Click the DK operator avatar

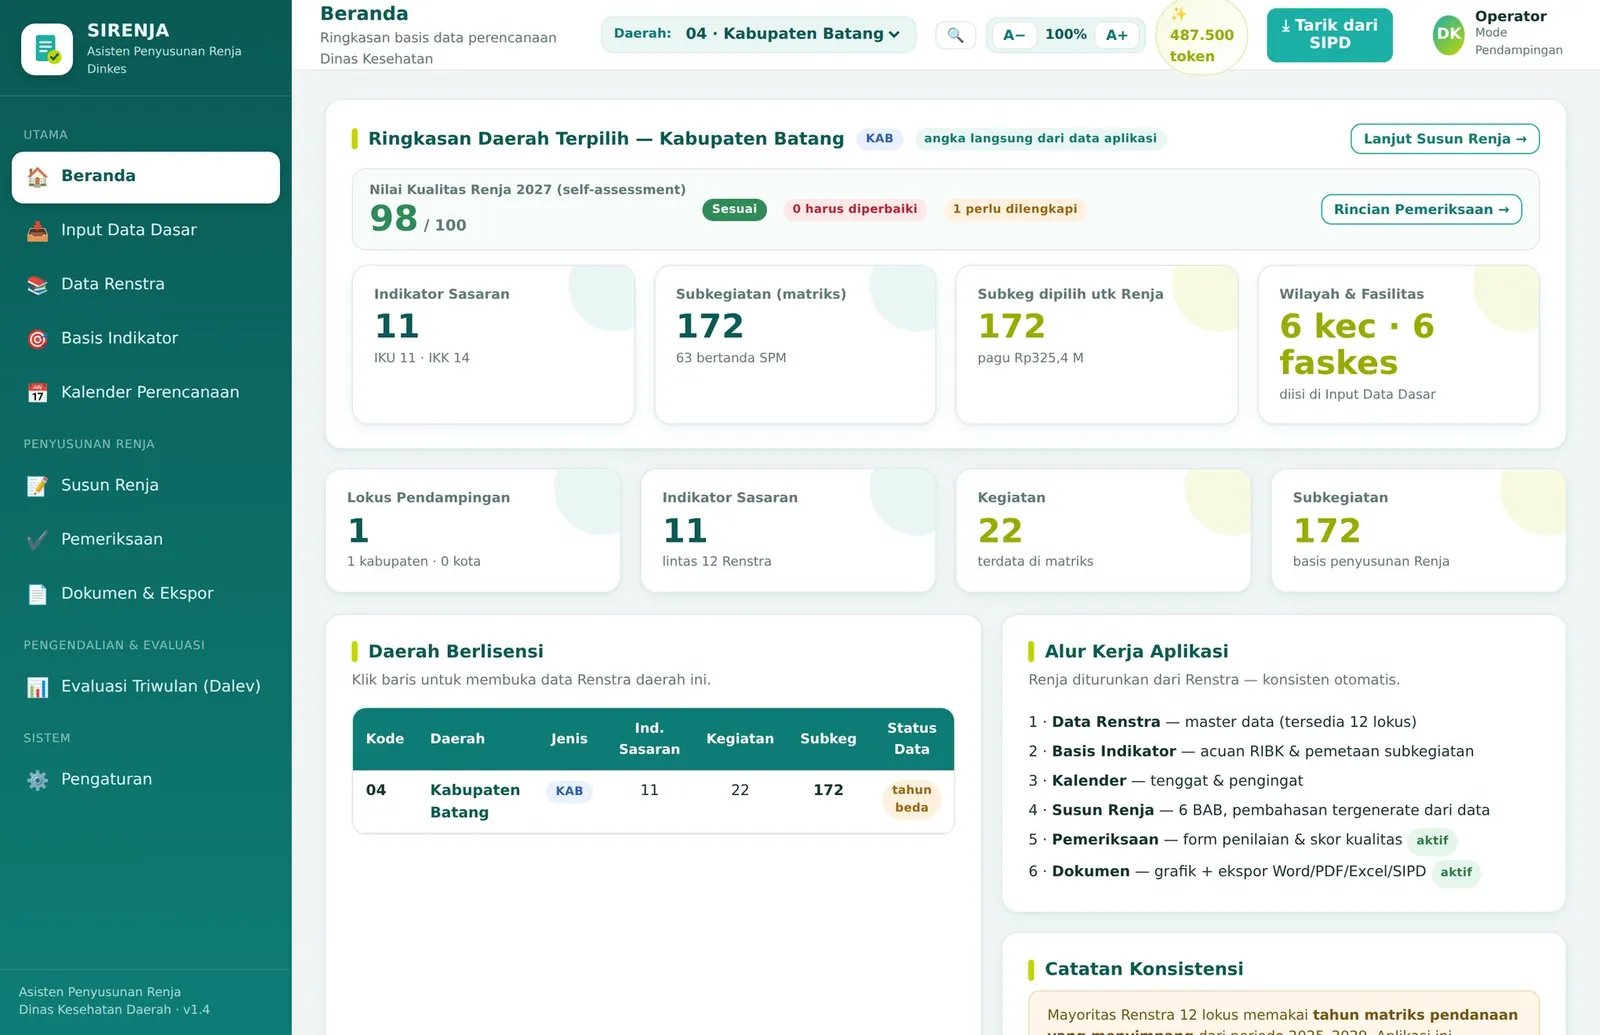(1449, 33)
